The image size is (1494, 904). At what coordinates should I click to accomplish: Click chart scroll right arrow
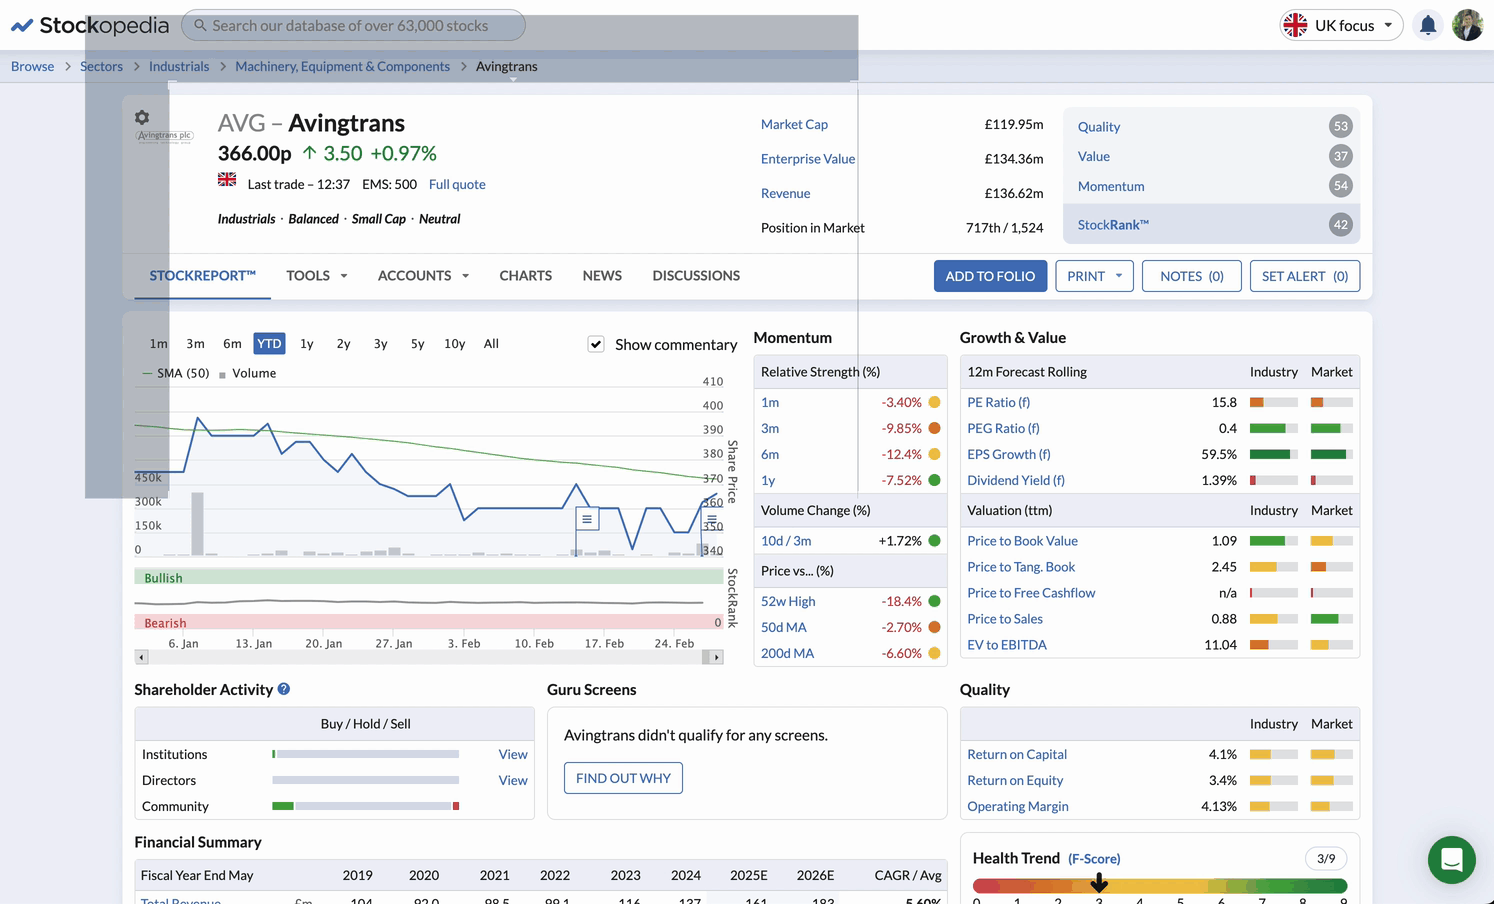(716, 657)
